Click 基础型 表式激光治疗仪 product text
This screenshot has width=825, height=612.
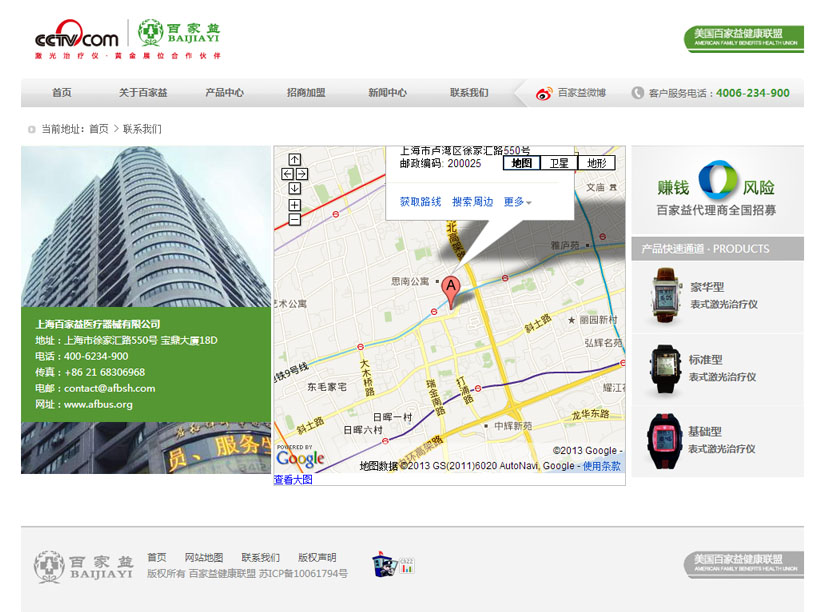tap(721, 440)
